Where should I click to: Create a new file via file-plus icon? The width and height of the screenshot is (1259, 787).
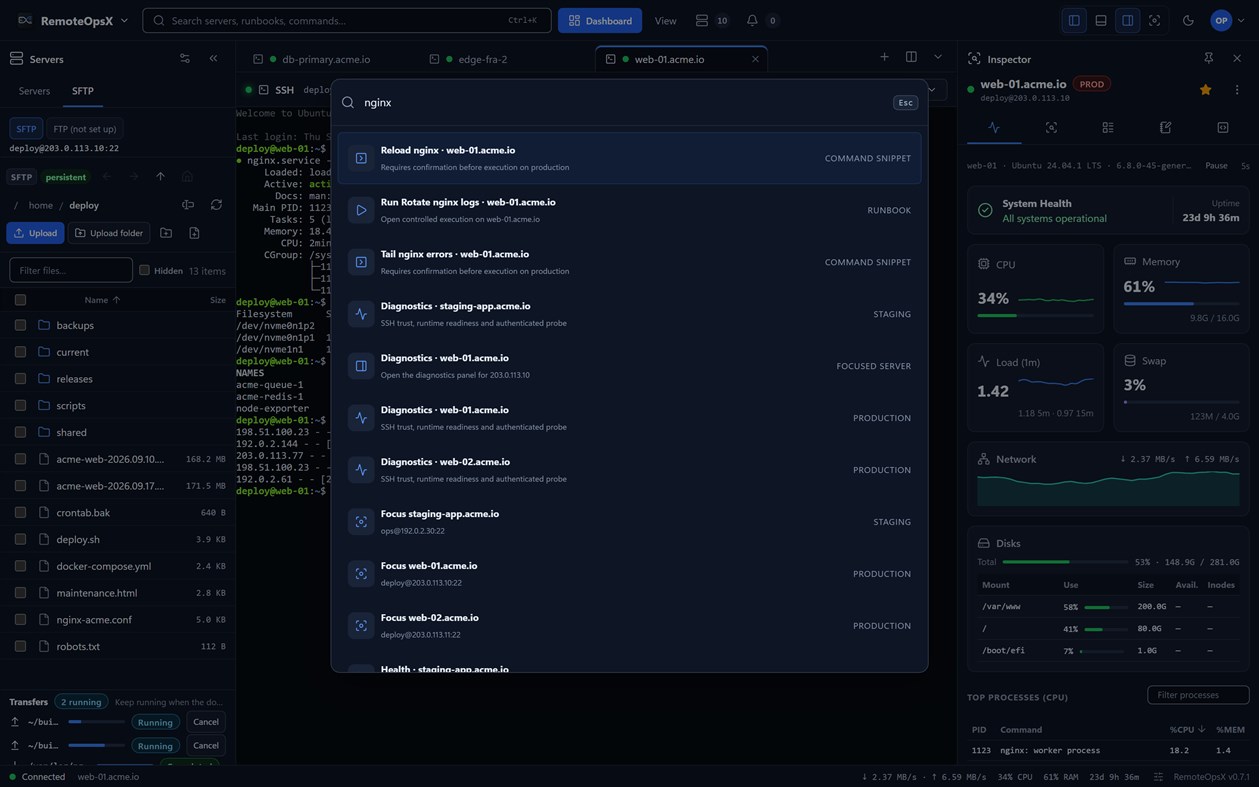tap(194, 233)
